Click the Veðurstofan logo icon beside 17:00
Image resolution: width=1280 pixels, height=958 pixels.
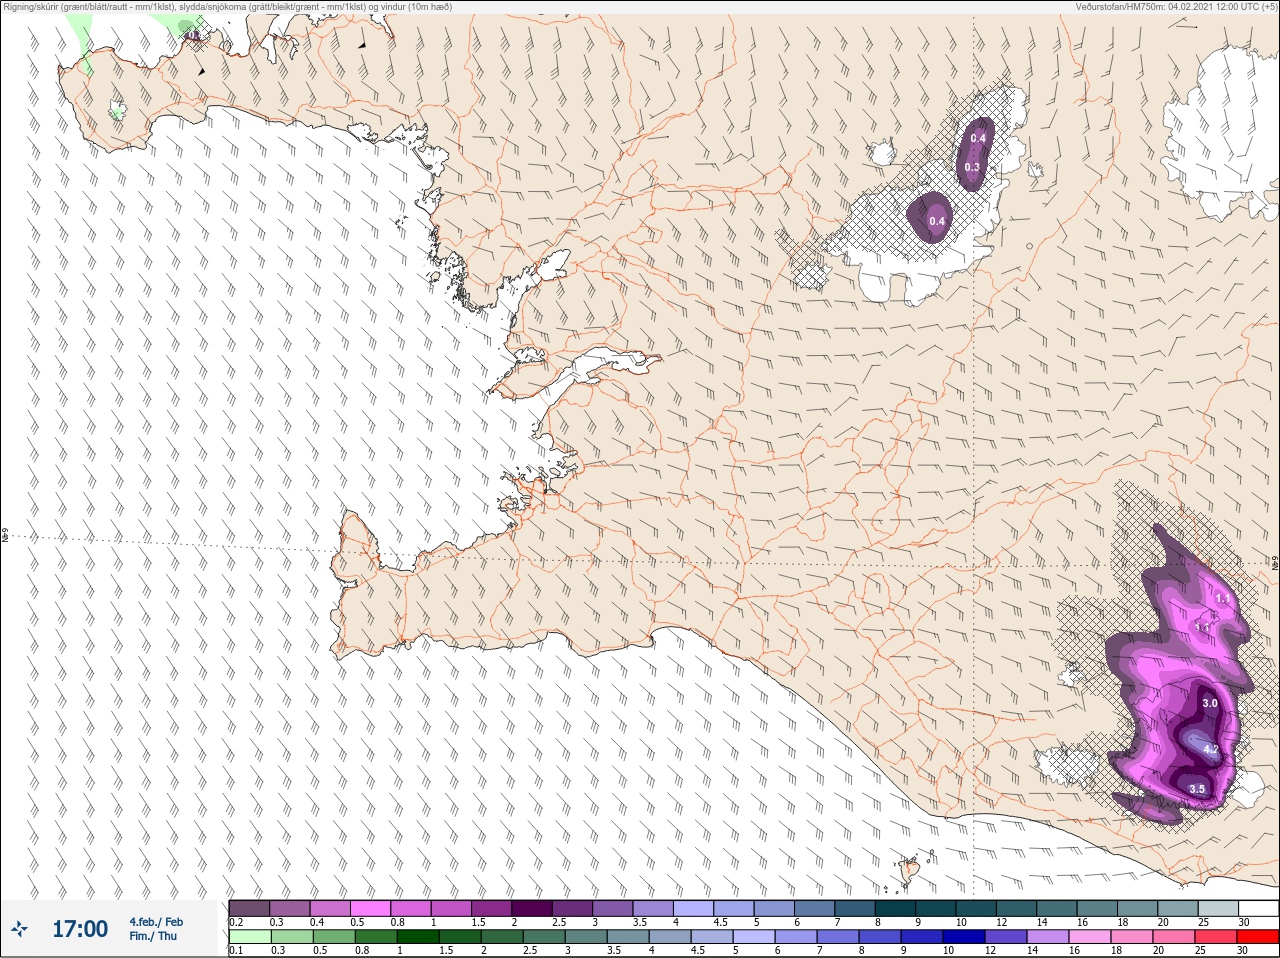click(18, 930)
